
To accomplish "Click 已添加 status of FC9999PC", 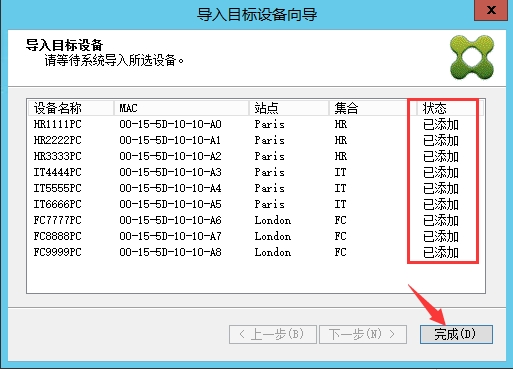I will pyautogui.click(x=441, y=253).
